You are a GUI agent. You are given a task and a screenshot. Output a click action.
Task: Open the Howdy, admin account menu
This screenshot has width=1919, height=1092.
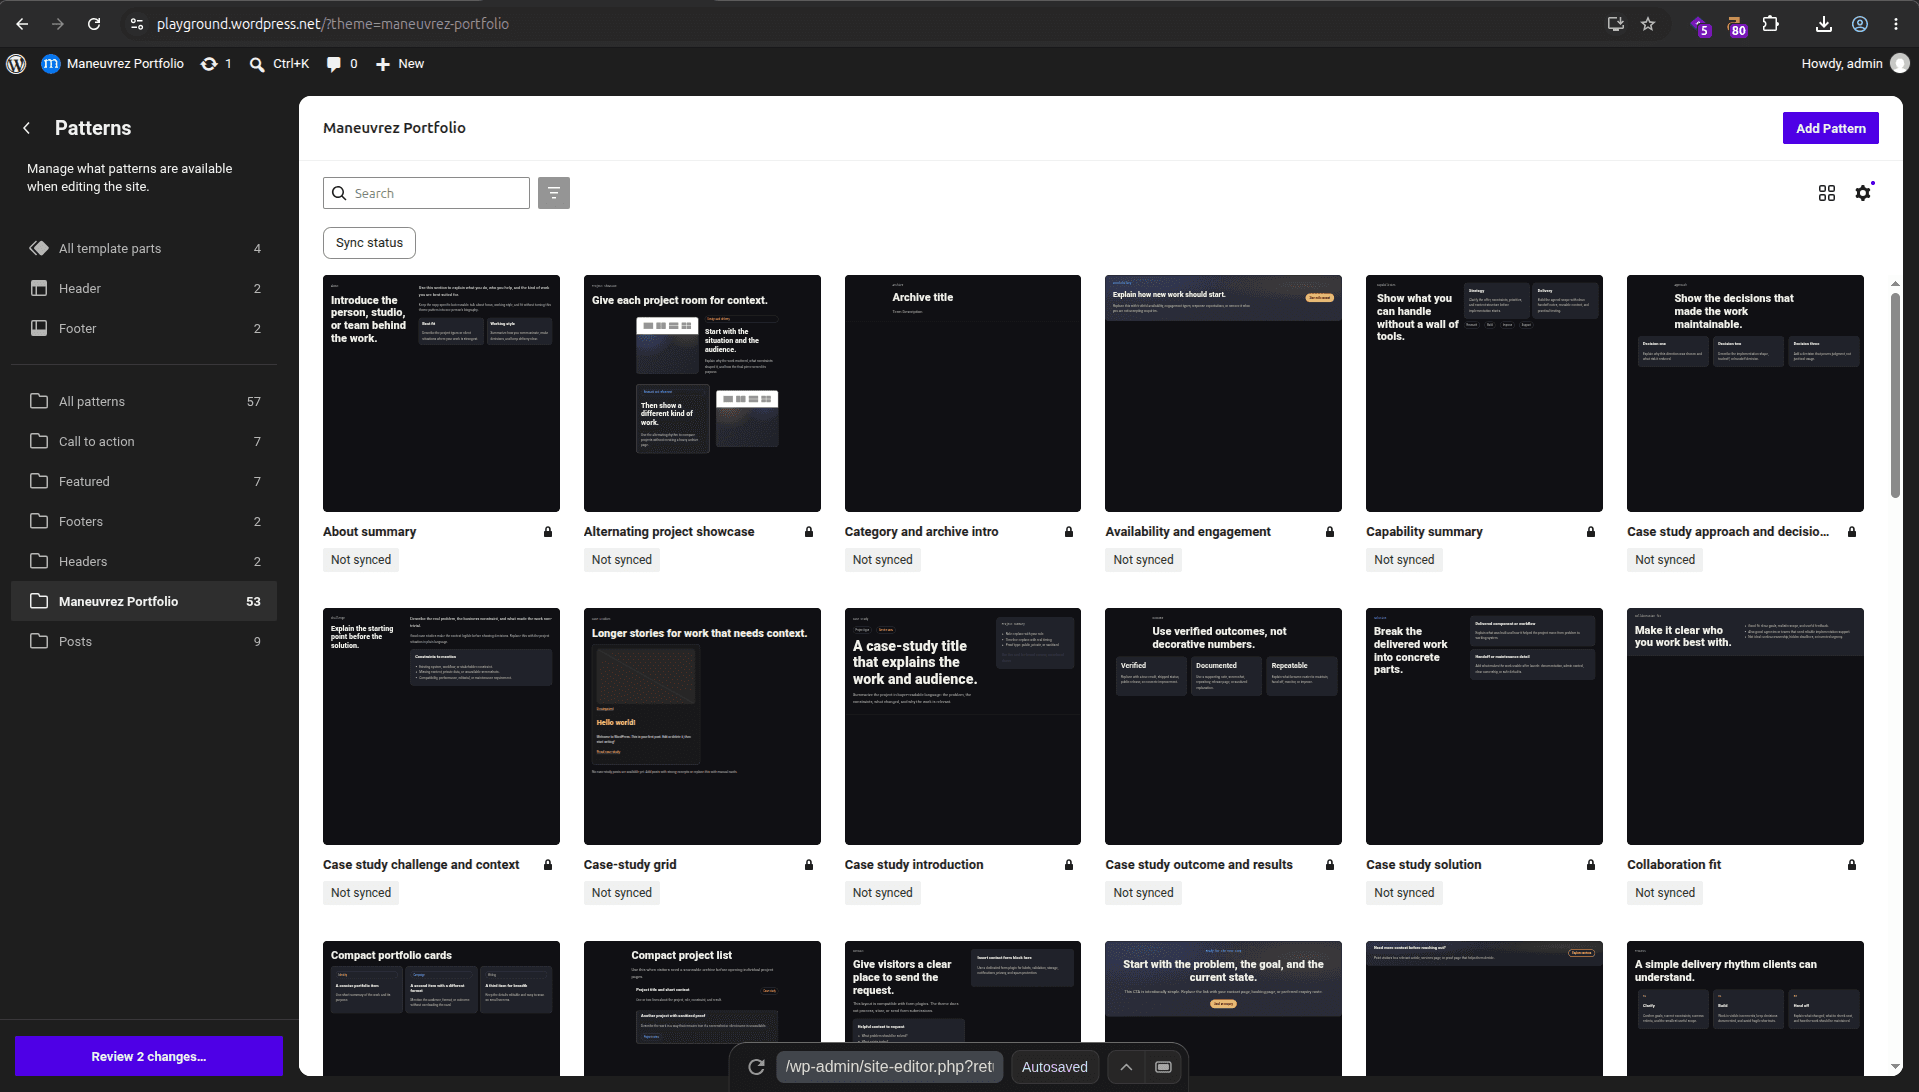tap(1855, 64)
